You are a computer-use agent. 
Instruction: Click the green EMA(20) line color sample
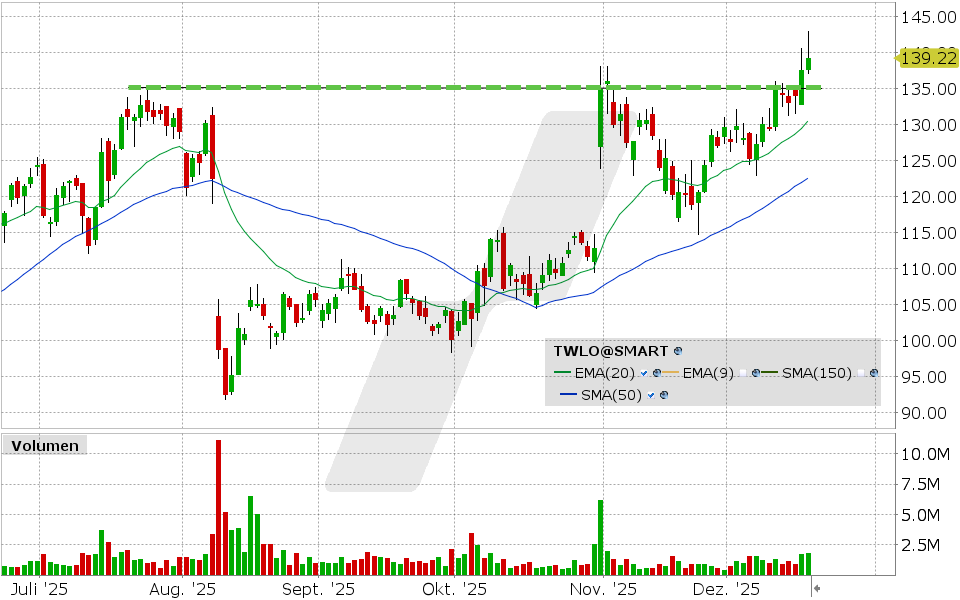pyautogui.click(x=562, y=371)
